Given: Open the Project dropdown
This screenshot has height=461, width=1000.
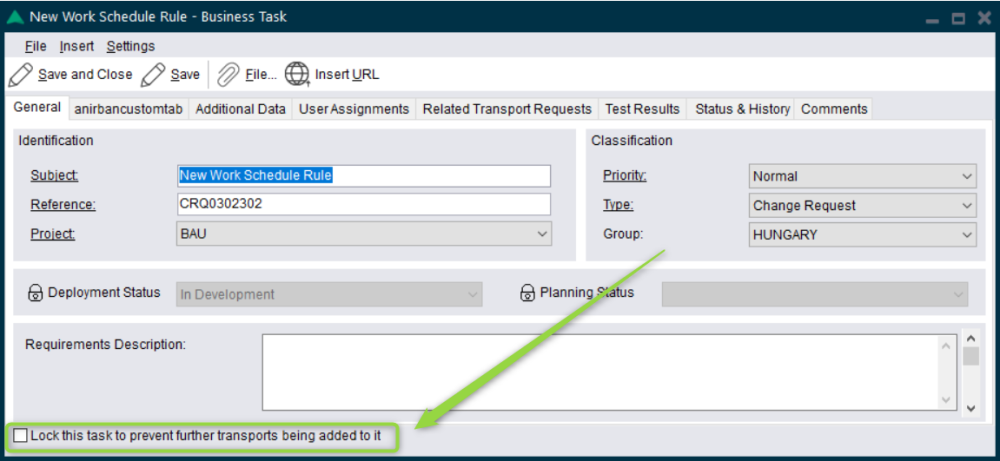Looking at the screenshot, I should 542,234.
